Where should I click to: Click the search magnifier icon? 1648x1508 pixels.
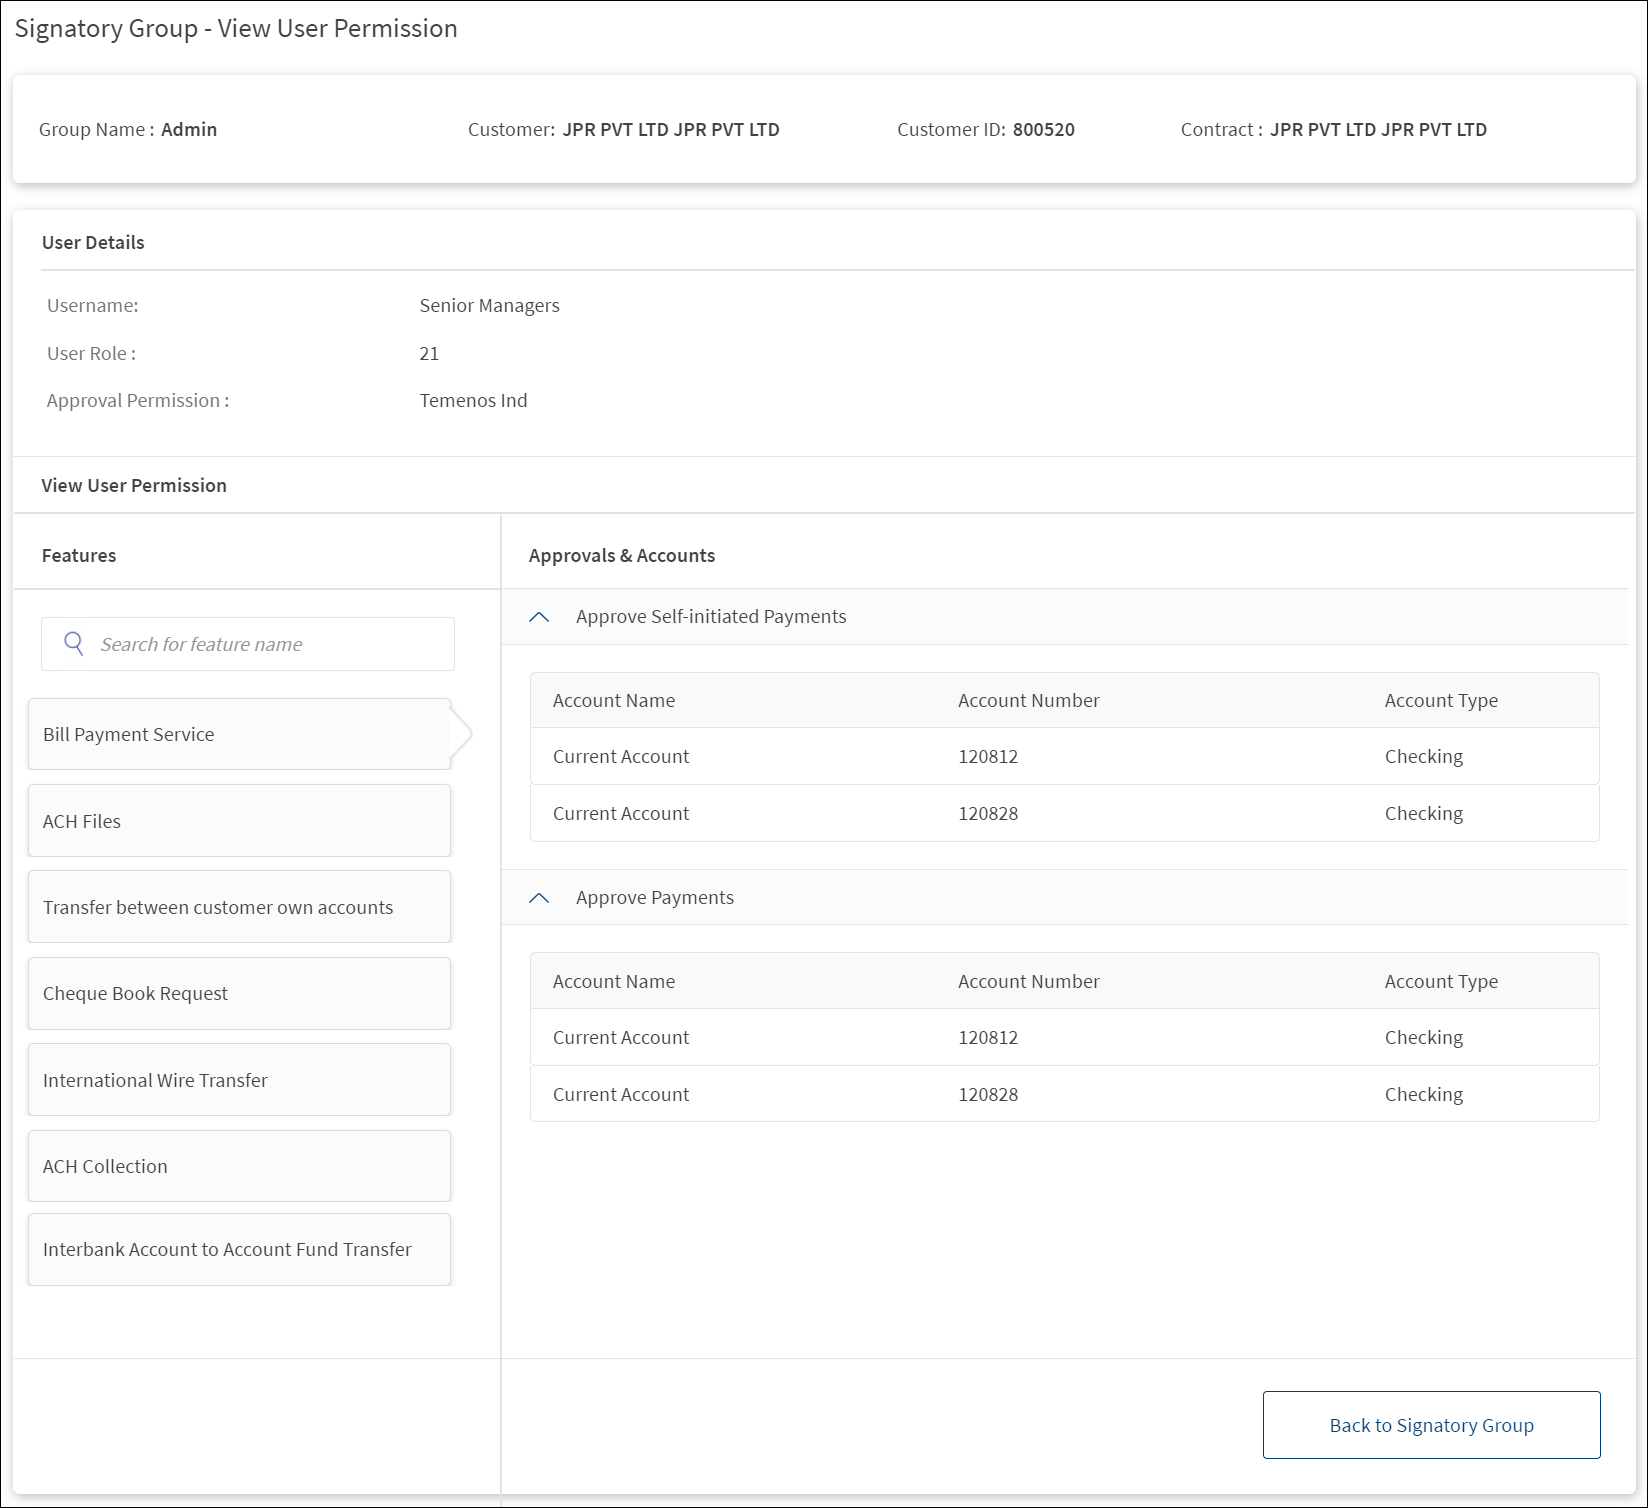click(x=73, y=643)
